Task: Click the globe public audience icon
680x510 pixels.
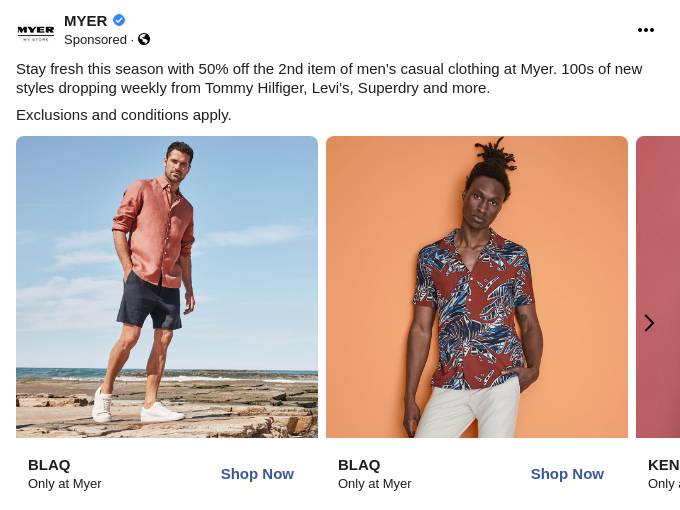Action: (144, 39)
